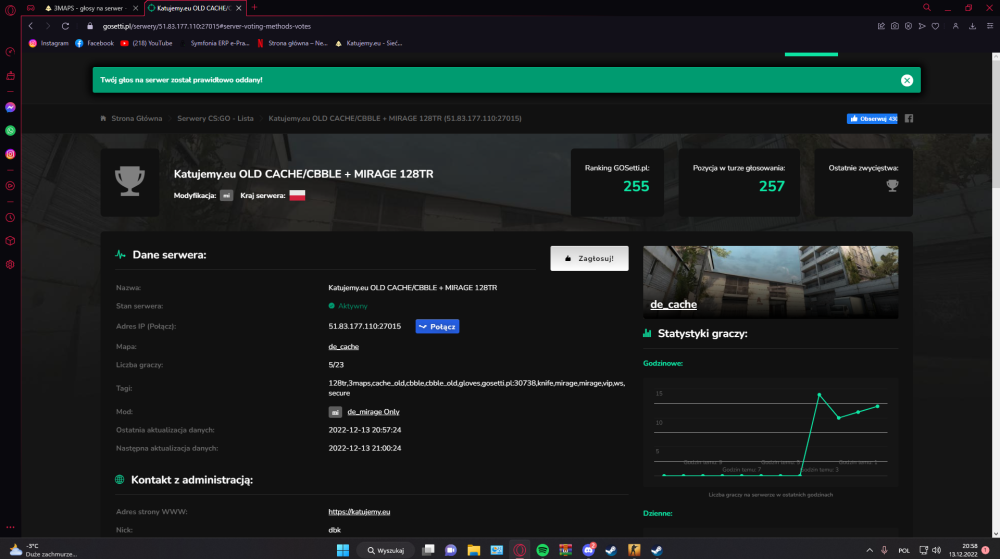This screenshot has height=559, width=1000.
Task: Open Serwery CS:GO - Lista breadcrumb
Action: (216, 119)
